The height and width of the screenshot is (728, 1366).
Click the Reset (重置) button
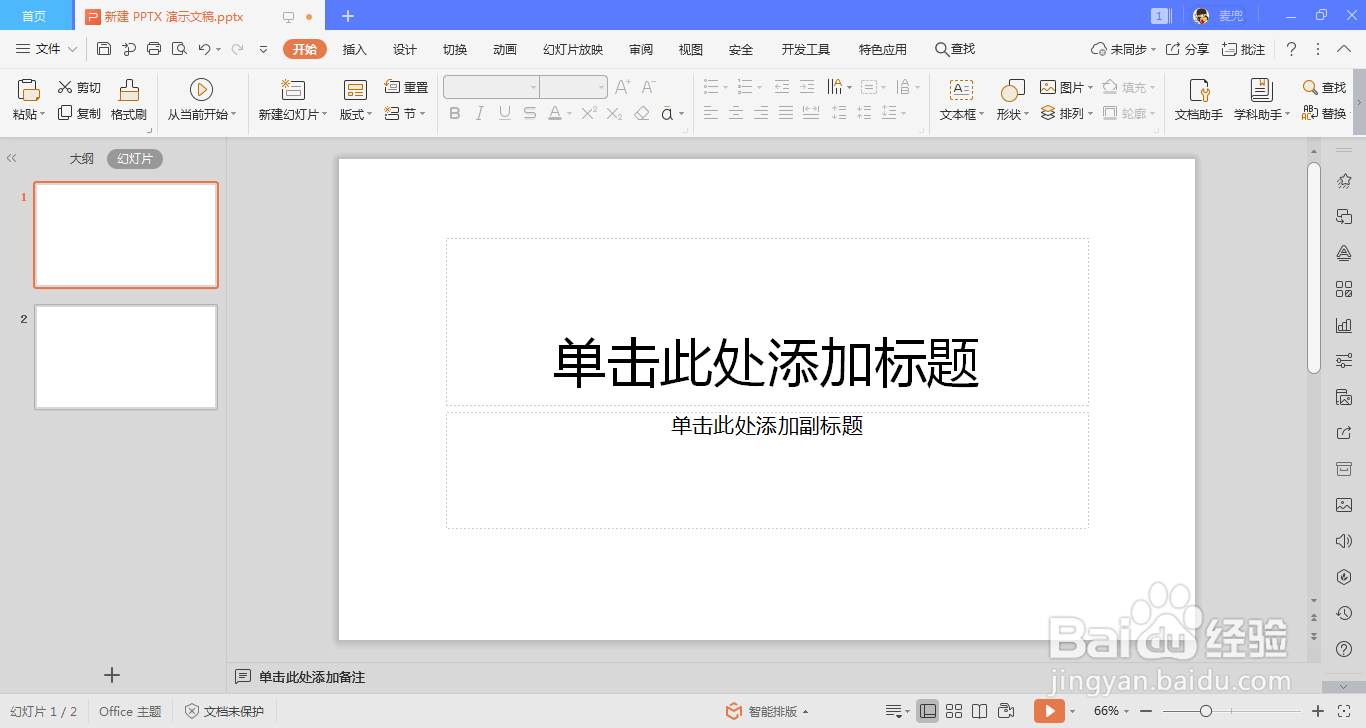[x=406, y=88]
